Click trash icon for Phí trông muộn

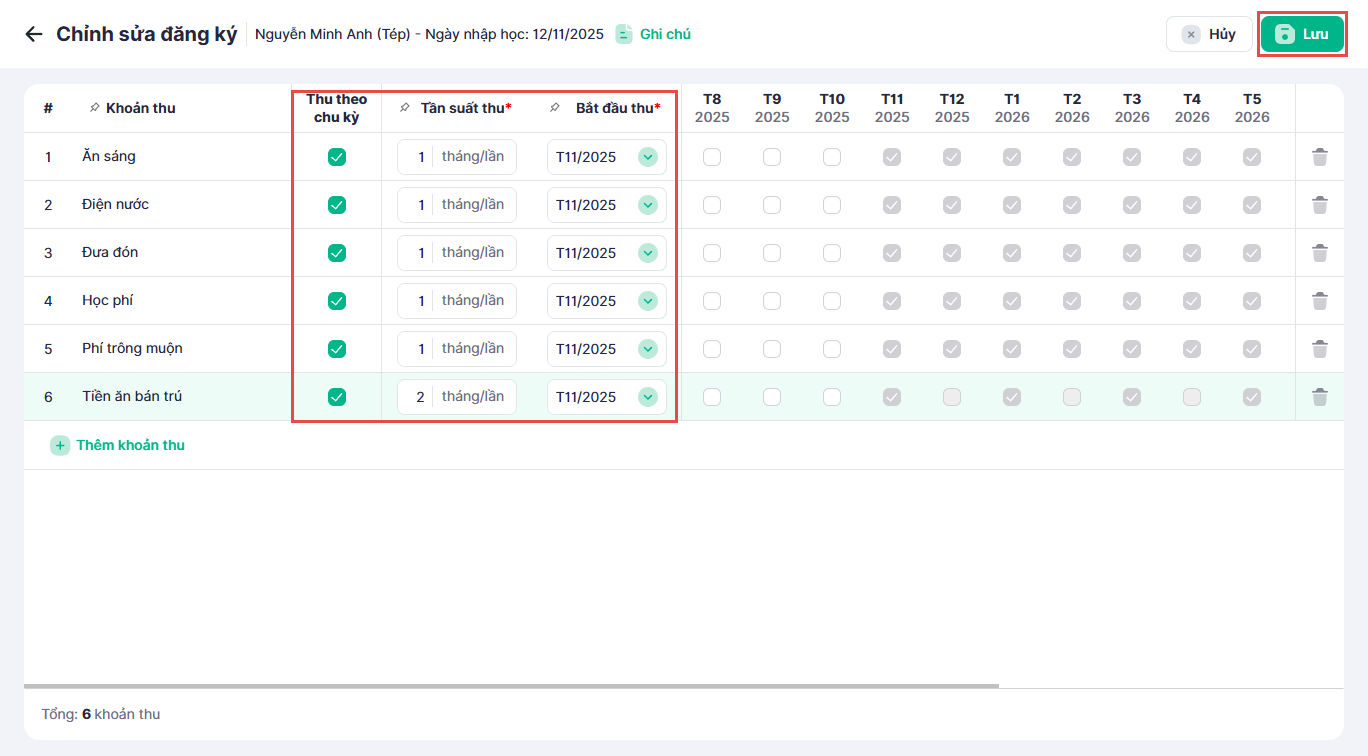point(1320,349)
